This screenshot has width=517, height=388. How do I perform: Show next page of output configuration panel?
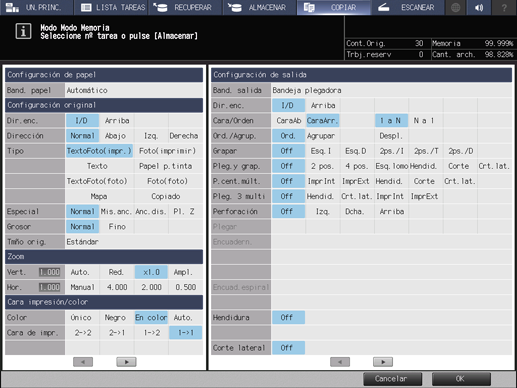383,362
